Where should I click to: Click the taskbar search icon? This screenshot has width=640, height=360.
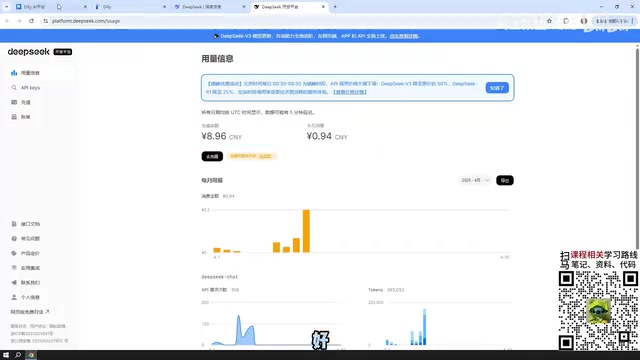point(18,355)
